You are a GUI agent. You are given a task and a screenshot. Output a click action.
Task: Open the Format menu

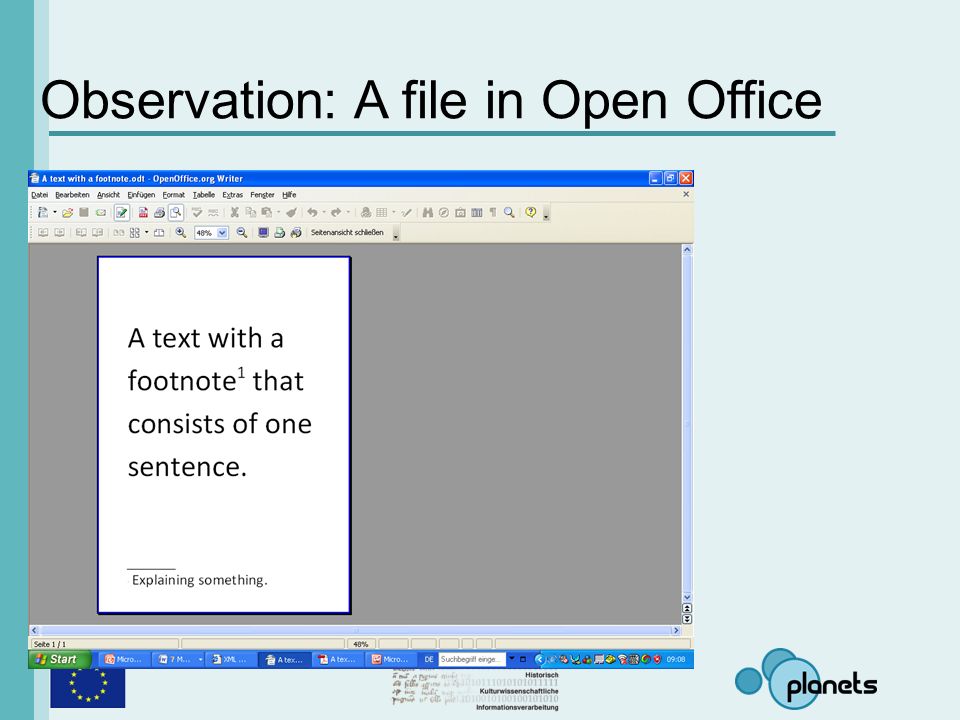[174, 195]
